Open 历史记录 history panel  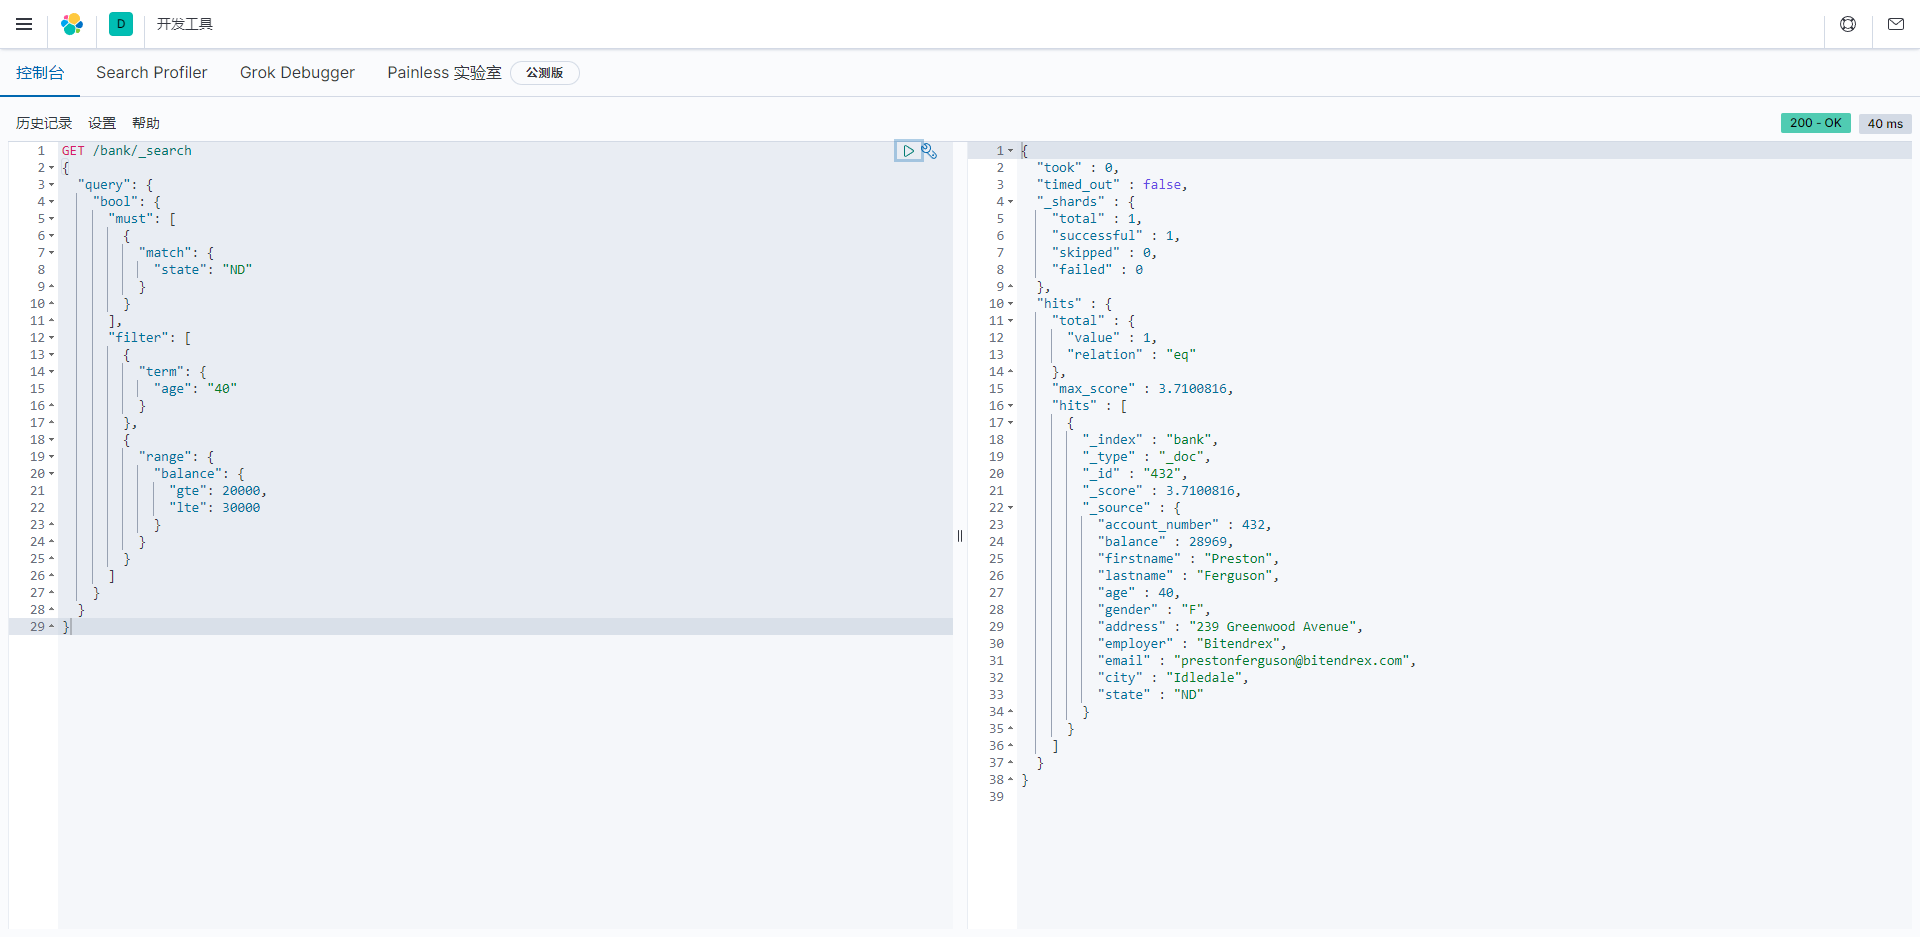pyautogui.click(x=44, y=123)
